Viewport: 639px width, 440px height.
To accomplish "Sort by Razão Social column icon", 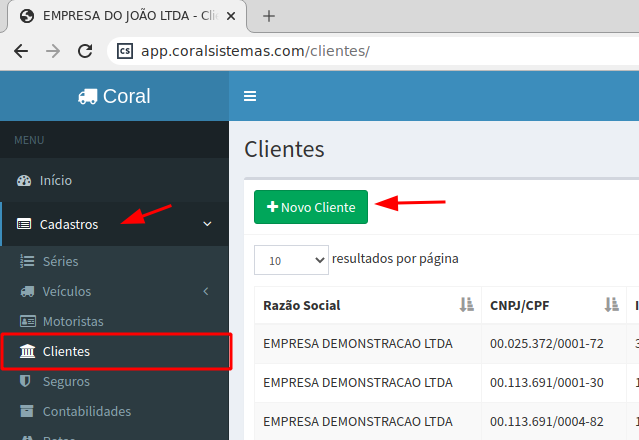I will click(x=465, y=305).
